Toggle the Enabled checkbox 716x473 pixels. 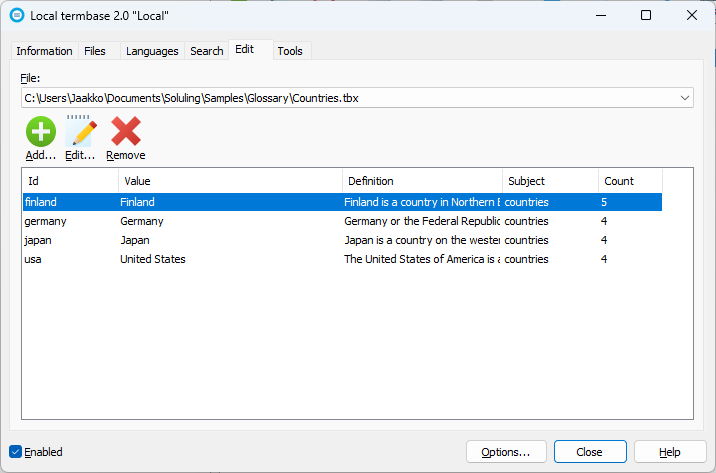click(15, 452)
